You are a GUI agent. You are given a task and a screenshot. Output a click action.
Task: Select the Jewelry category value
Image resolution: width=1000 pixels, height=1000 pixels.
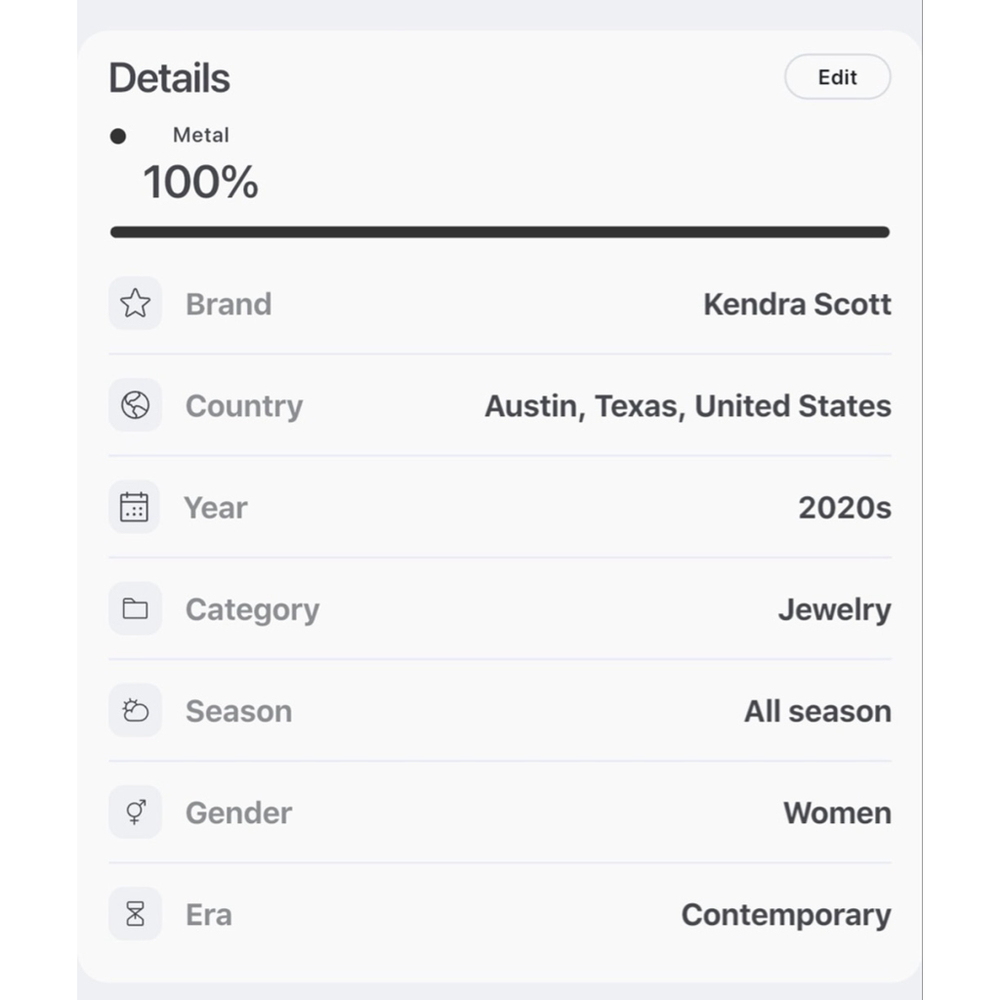(x=835, y=610)
